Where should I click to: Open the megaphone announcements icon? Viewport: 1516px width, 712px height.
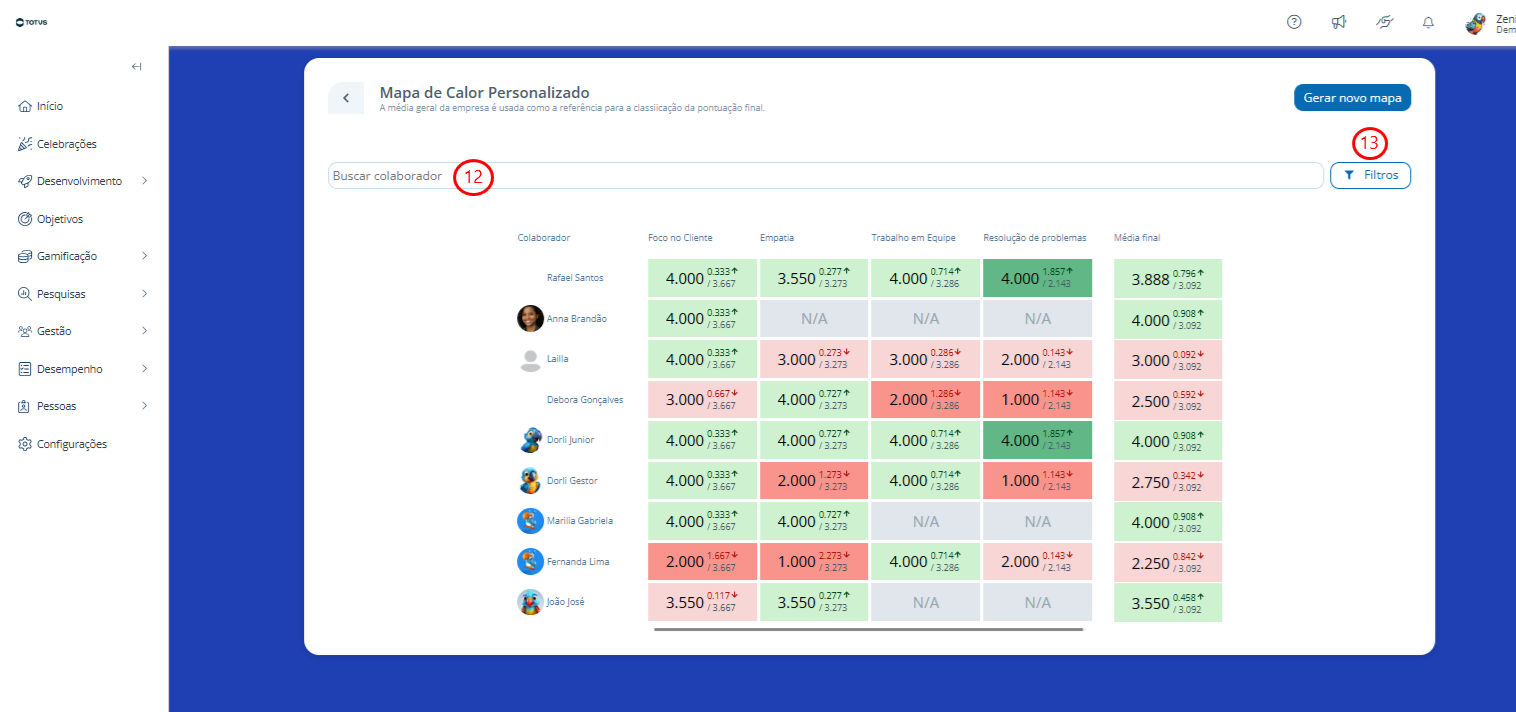[x=1339, y=22]
